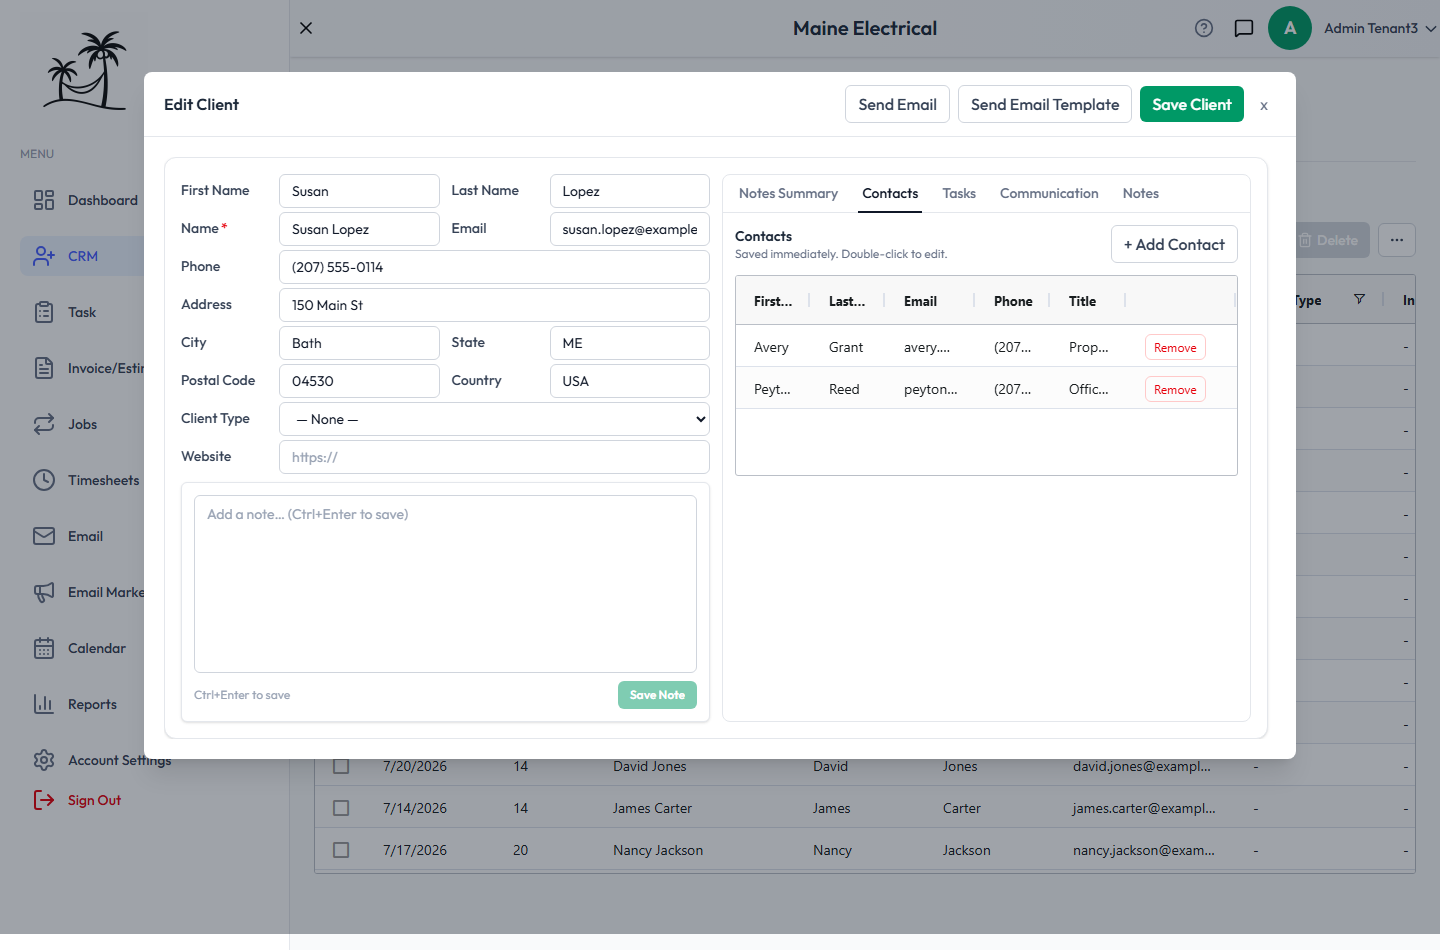The height and width of the screenshot is (950, 1440).
Task: Open the Invoice document icon
Action: point(44,368)
